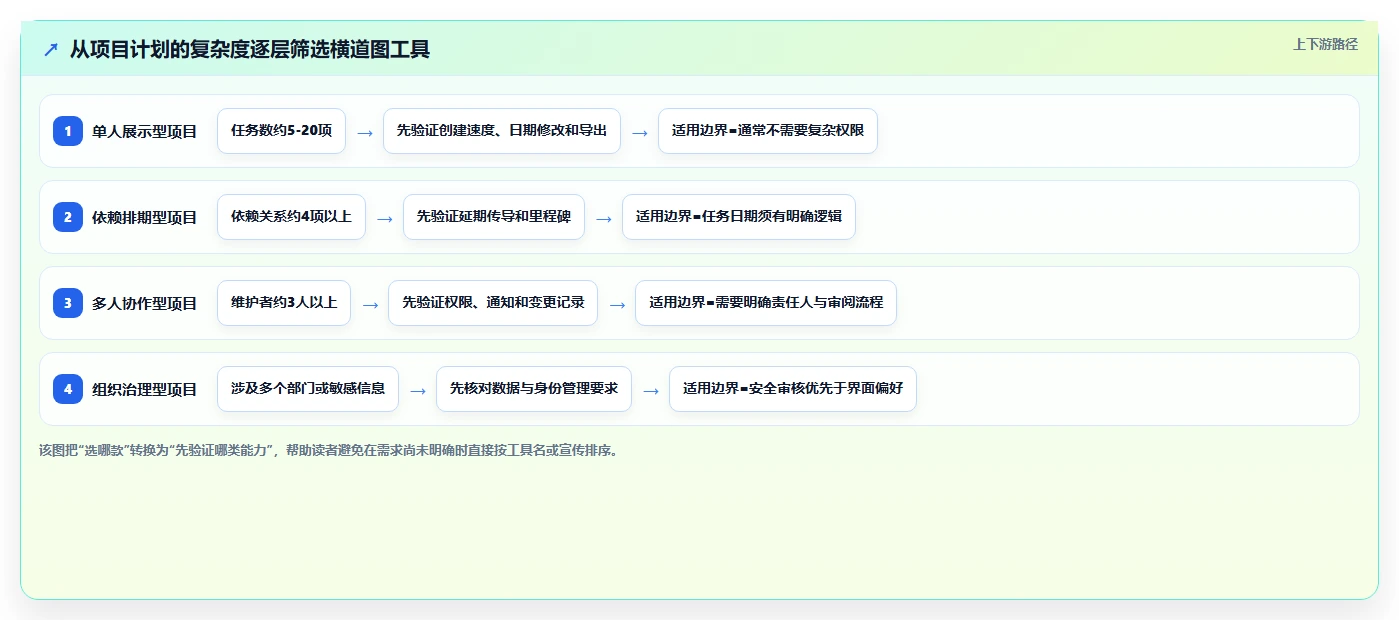Click the arrow after 先验证延期传导和里程碑
This screenshot has height=620, width=1399.
tap(604, 218)
